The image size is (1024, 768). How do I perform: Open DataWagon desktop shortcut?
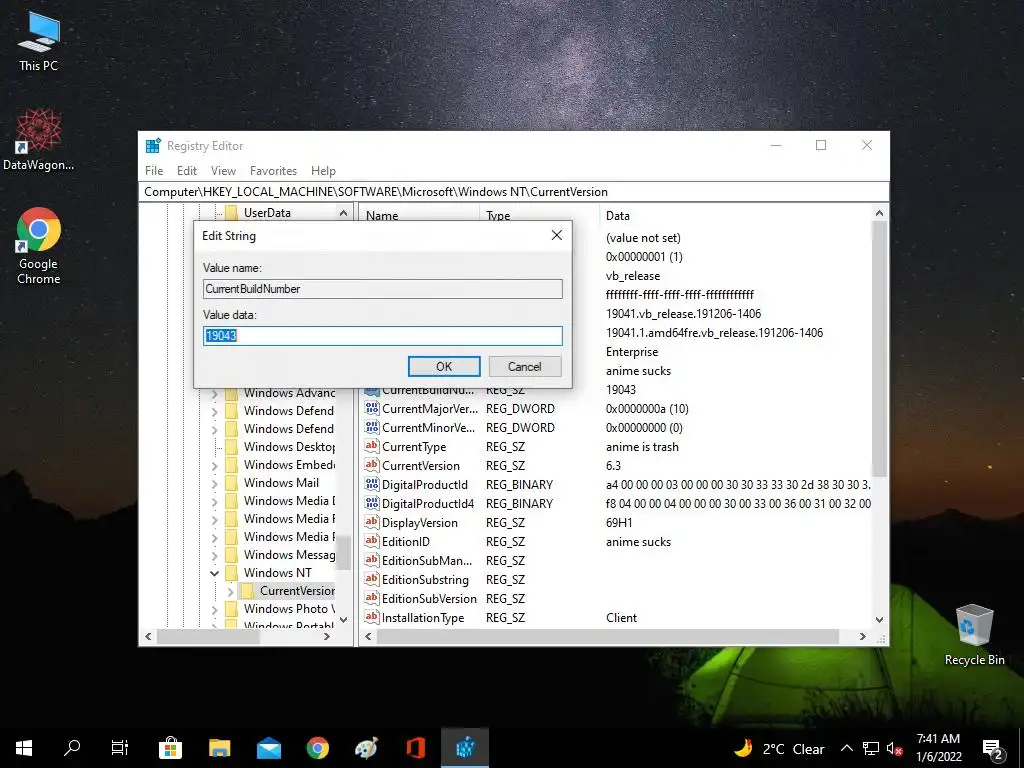pyautogui.click(x=39, y=140)
